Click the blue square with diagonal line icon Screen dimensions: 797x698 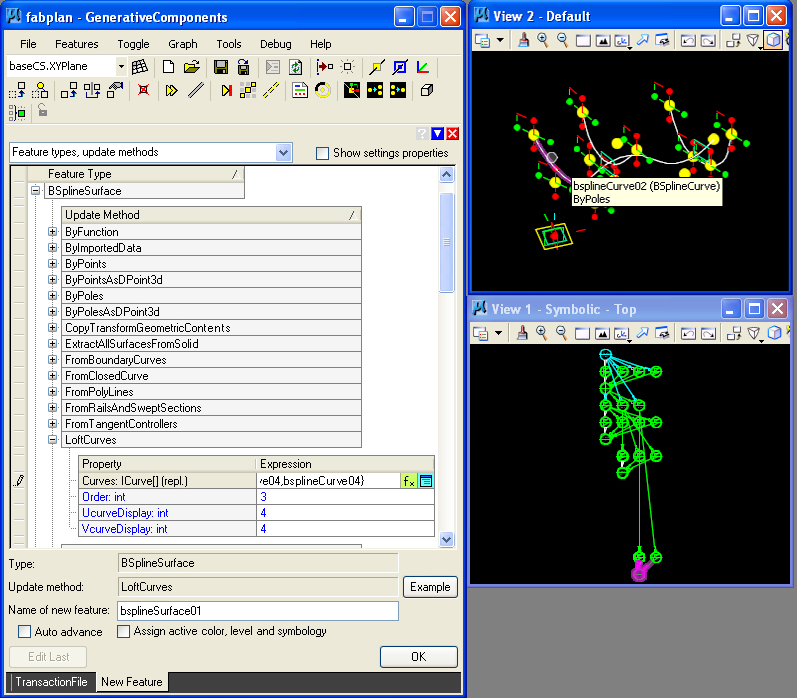coord(400,67)
